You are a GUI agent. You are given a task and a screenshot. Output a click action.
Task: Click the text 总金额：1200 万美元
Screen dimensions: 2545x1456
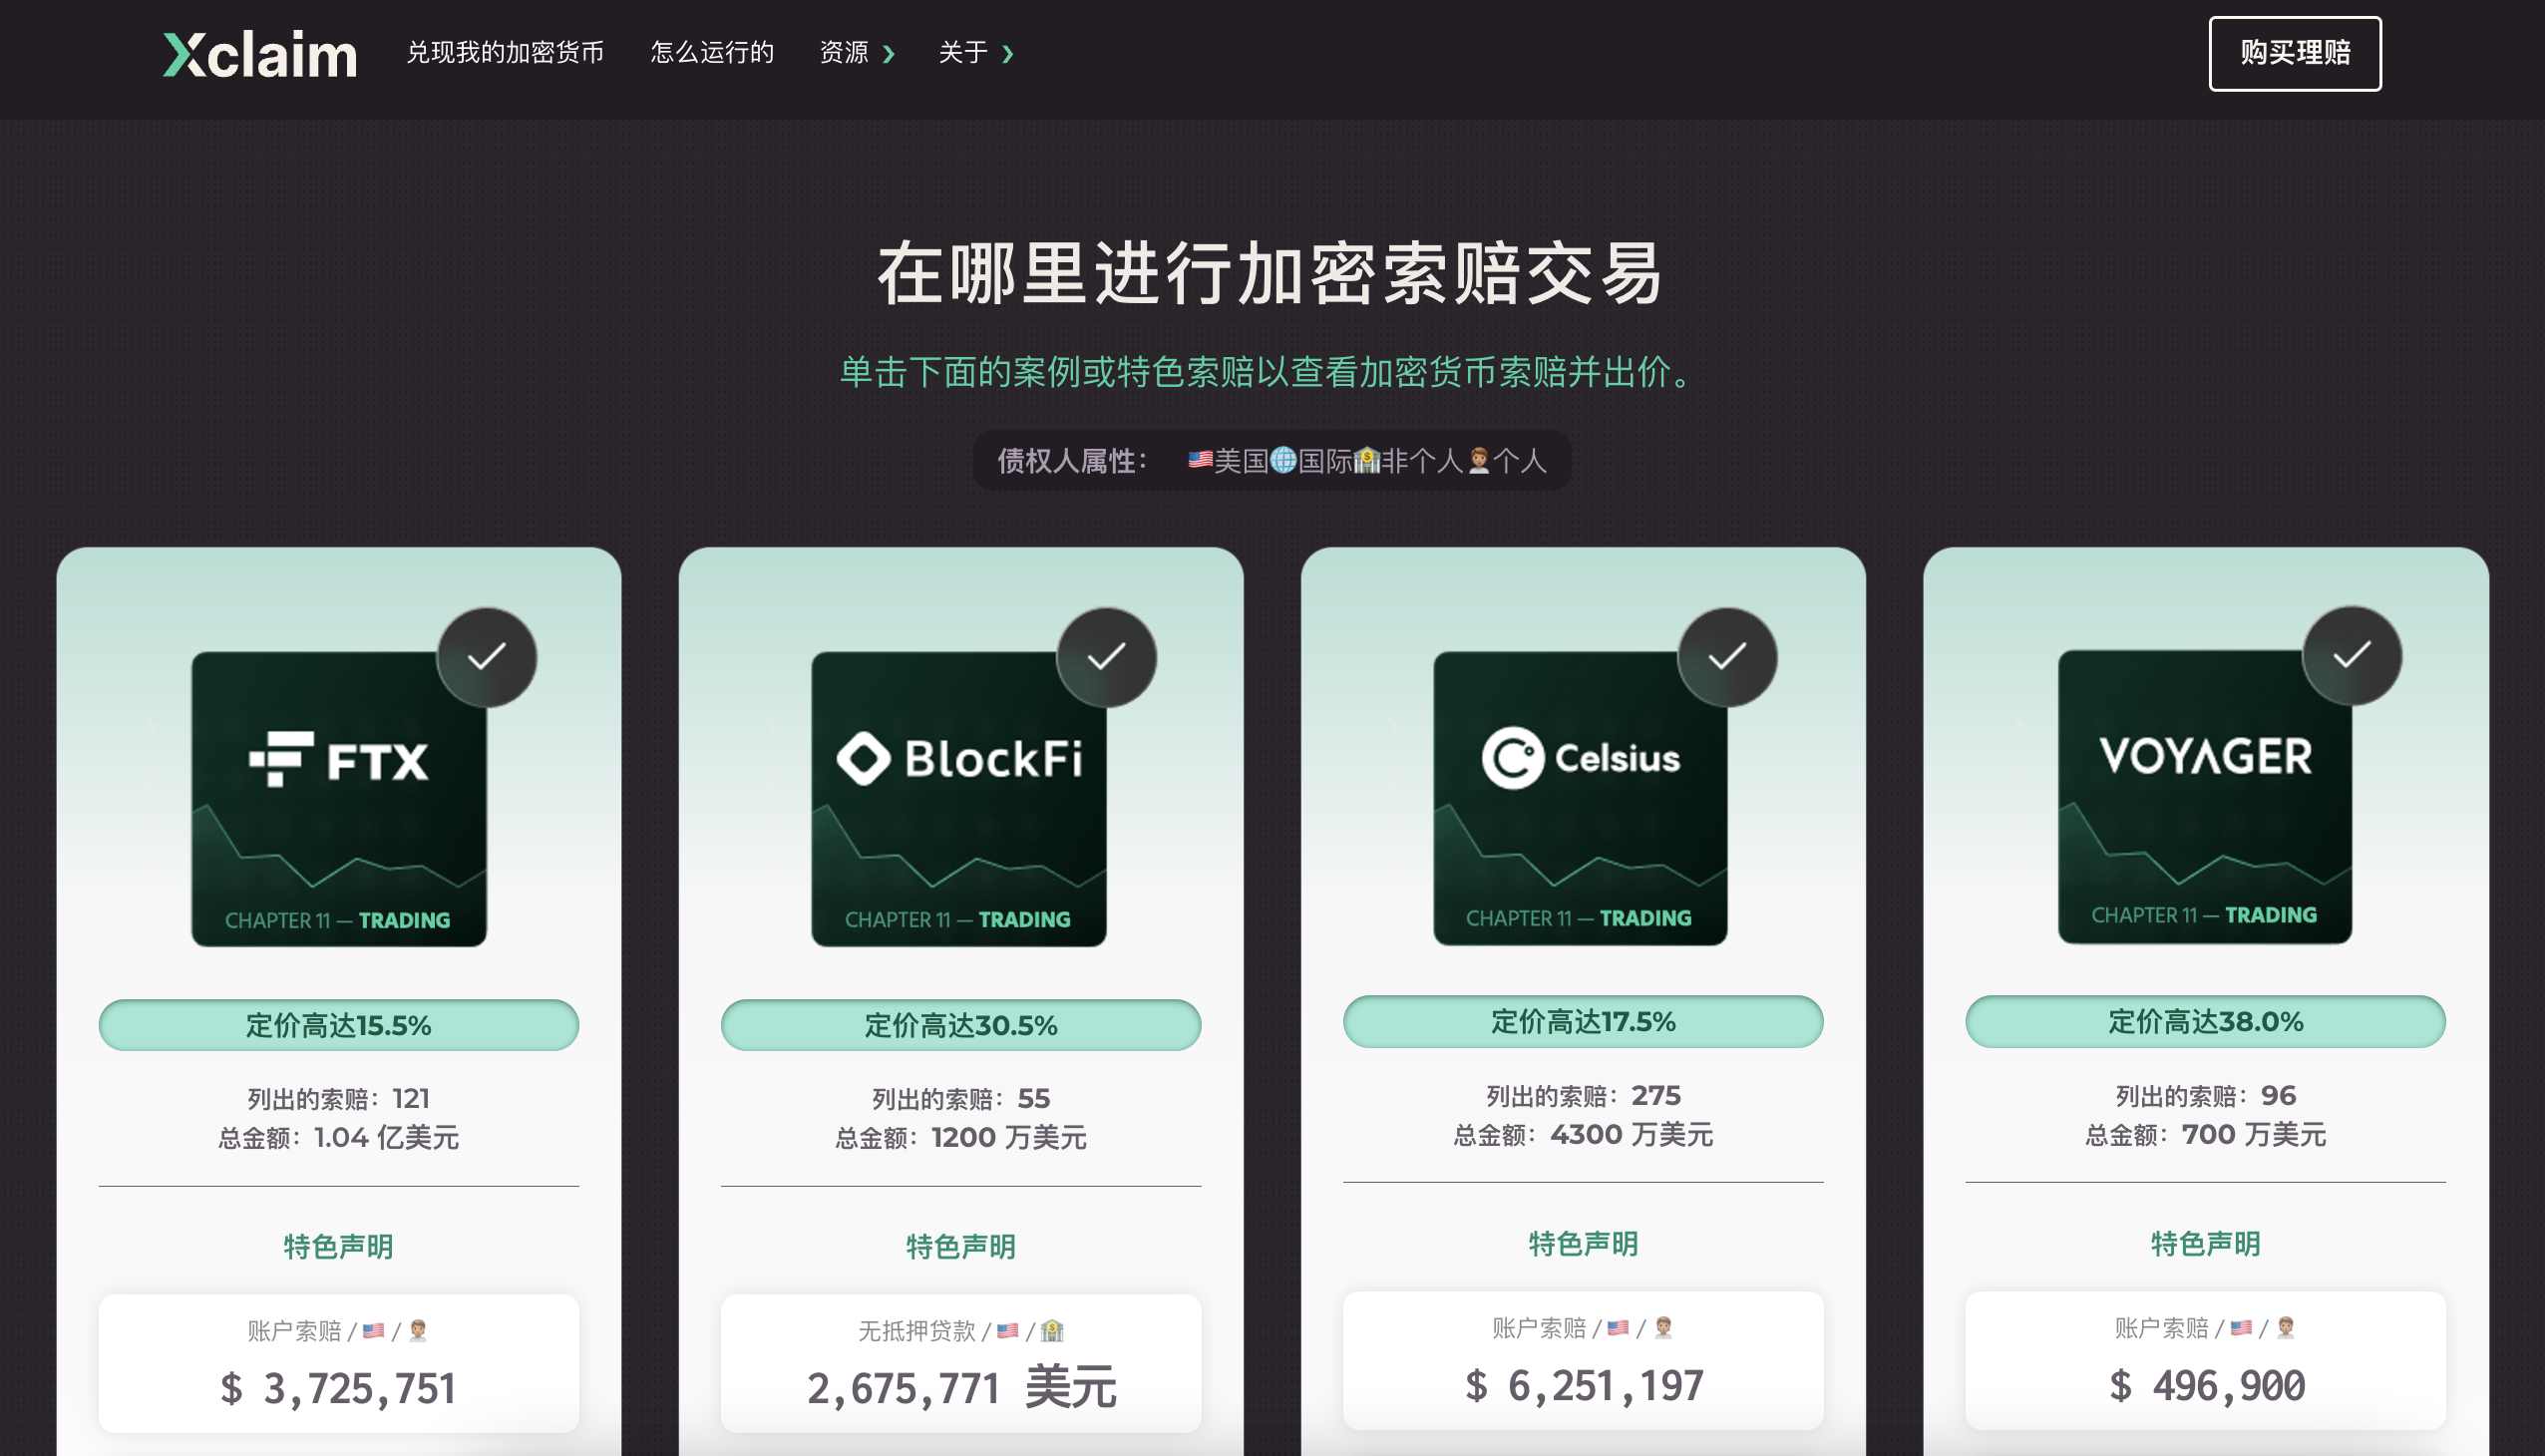pos(961,1138)
